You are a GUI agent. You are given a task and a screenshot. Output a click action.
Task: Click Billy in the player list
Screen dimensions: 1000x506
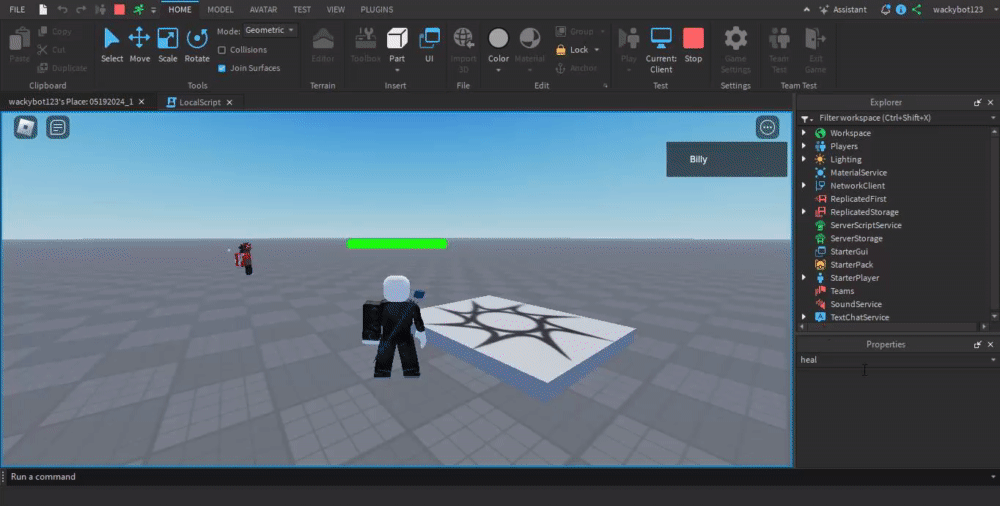[x=726, y=160]
